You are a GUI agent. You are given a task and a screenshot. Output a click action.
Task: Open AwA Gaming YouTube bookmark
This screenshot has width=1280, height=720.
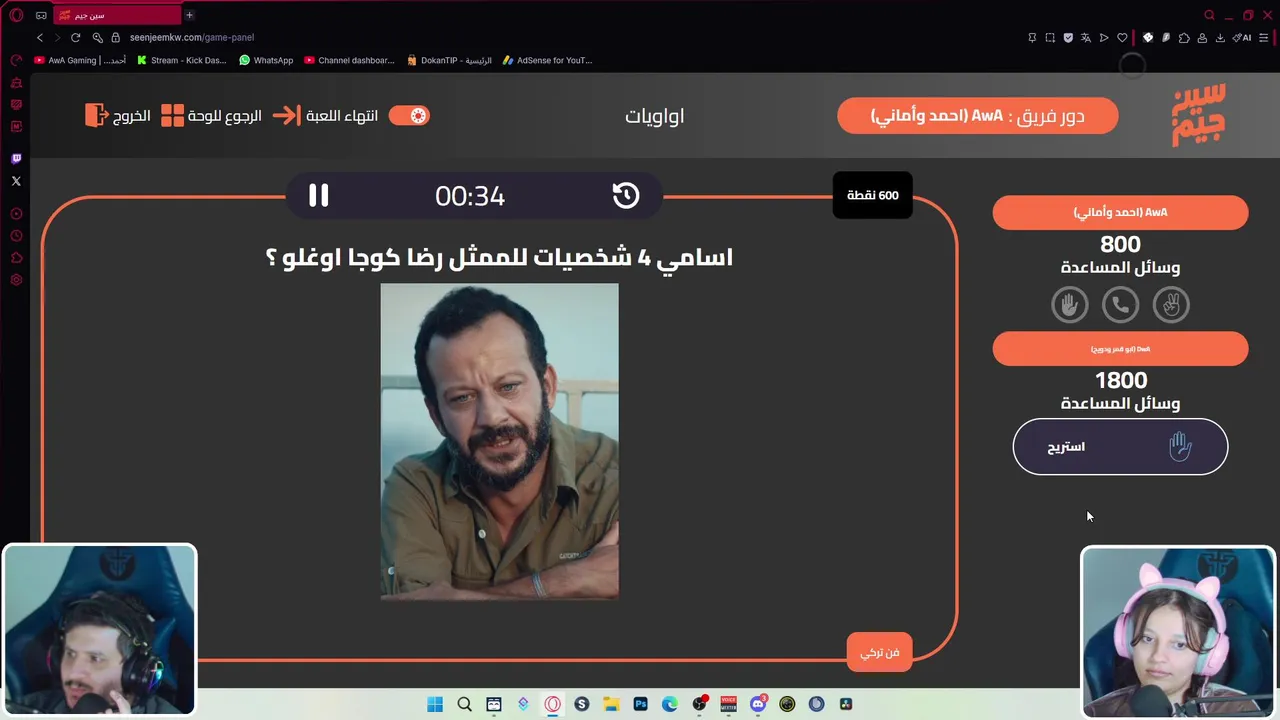click(80, 60)
